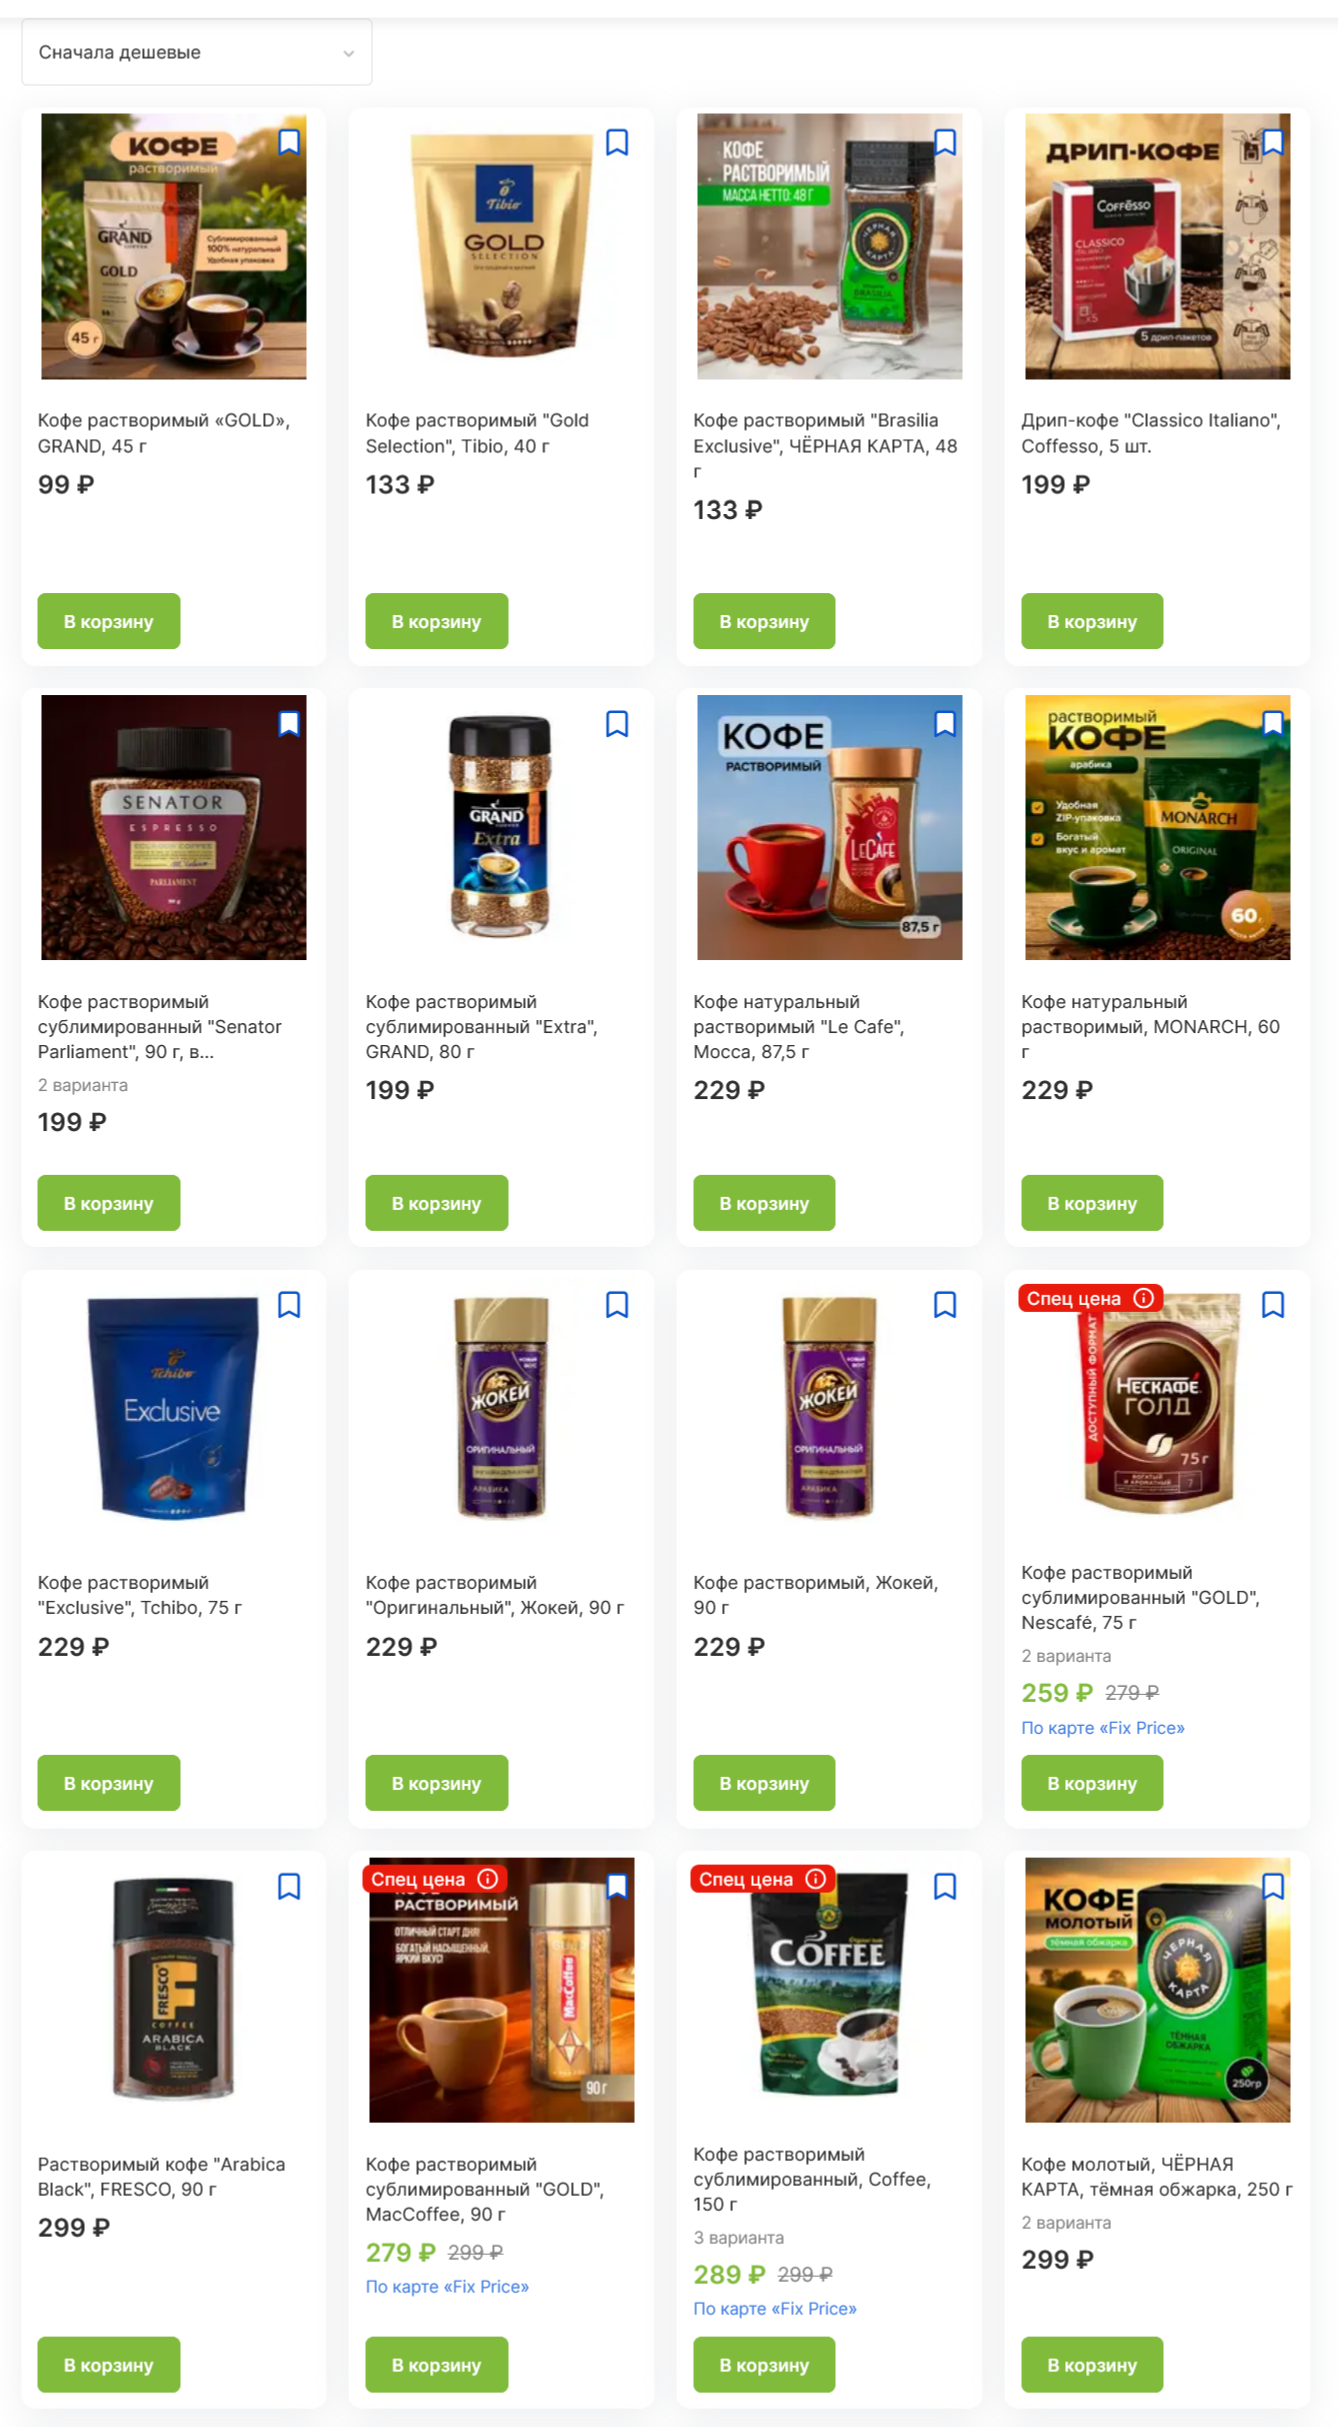This screenshot has width=1338, height=2427.
Task: Open the "Сначала дешевые" sorting dropdown
Action: click(x=197, y=52)
